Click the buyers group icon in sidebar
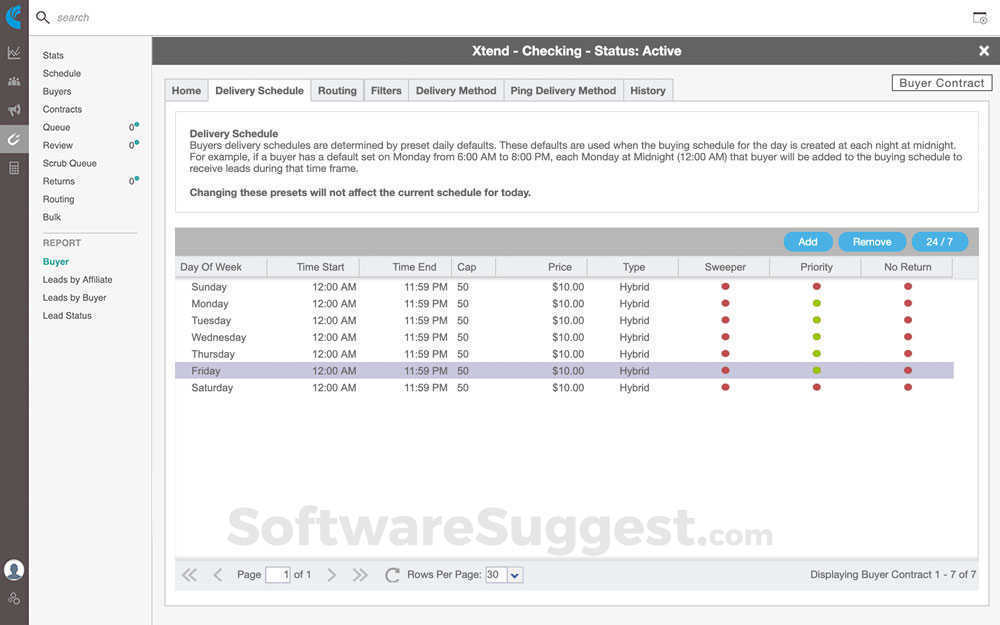 click(x=14, y=81)
